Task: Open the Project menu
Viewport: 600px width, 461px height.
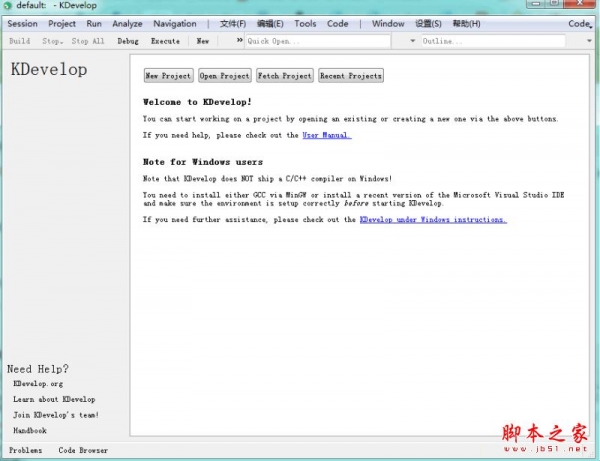Action: click(62, 24)
